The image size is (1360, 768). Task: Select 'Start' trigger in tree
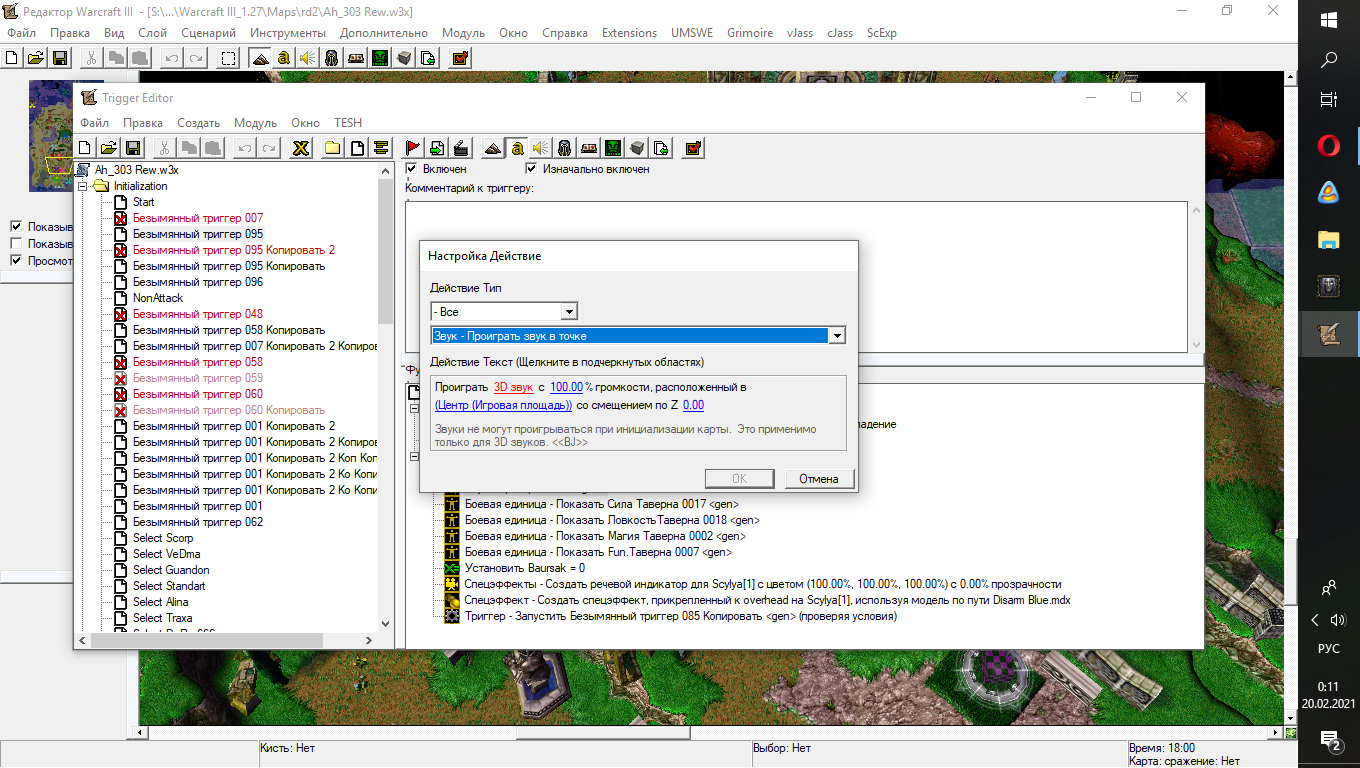tap(143, 202)
